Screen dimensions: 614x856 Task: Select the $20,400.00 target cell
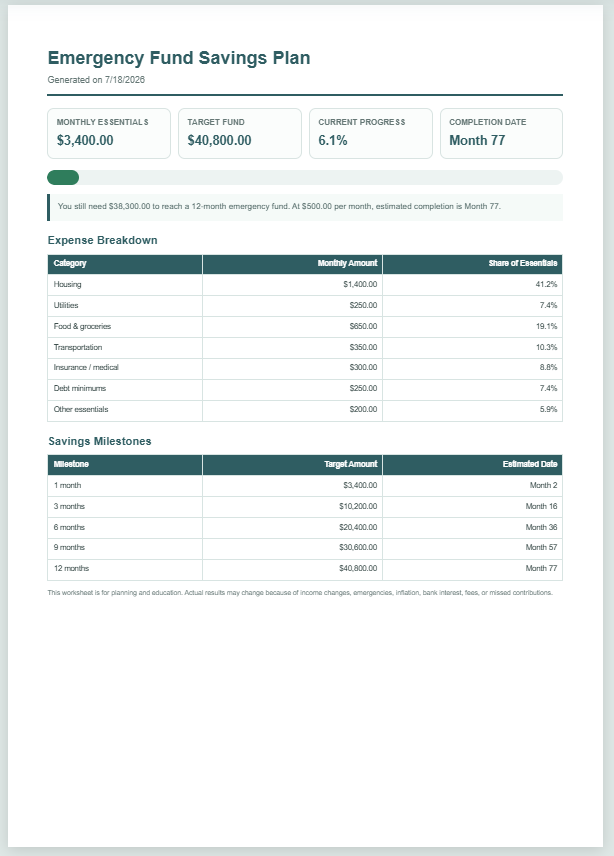(293, 527)
